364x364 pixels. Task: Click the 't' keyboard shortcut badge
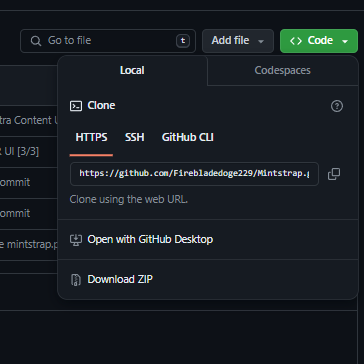pyautogui.click(x=183, y=41)
